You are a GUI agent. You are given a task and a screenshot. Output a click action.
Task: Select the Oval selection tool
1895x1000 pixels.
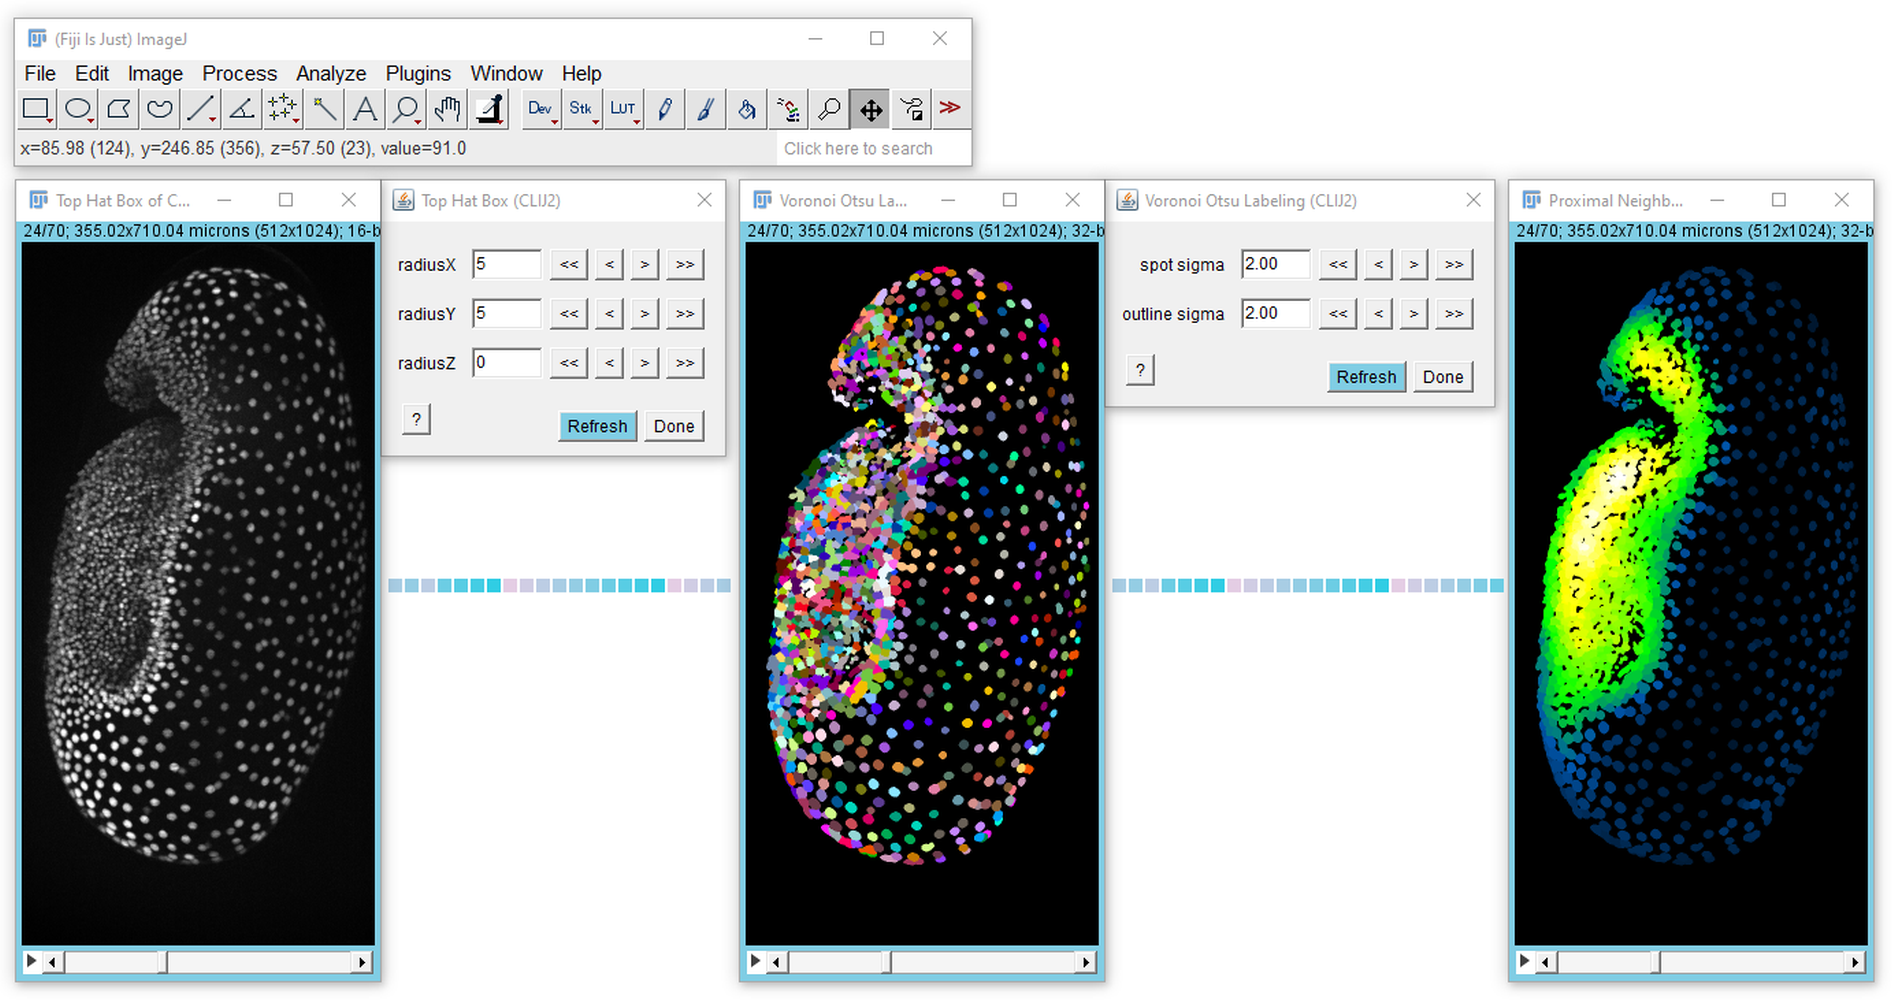click(78, 109)
